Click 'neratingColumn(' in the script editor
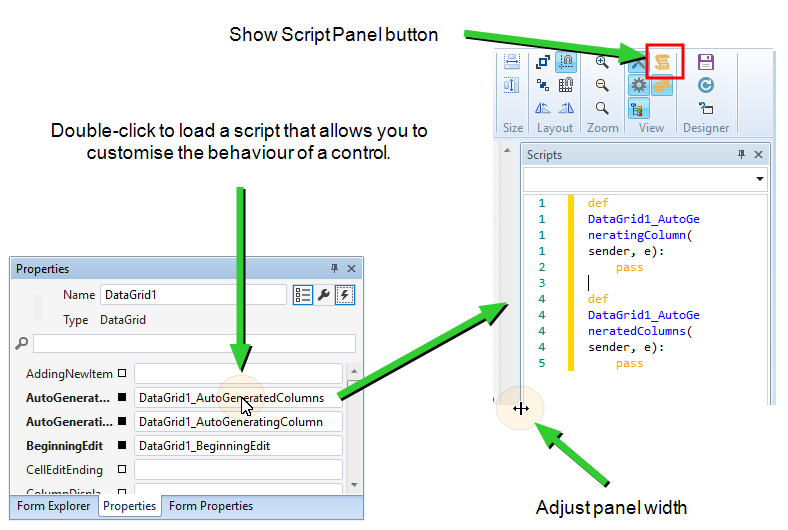This screenshot has height=530, width=788. [640, 235]
